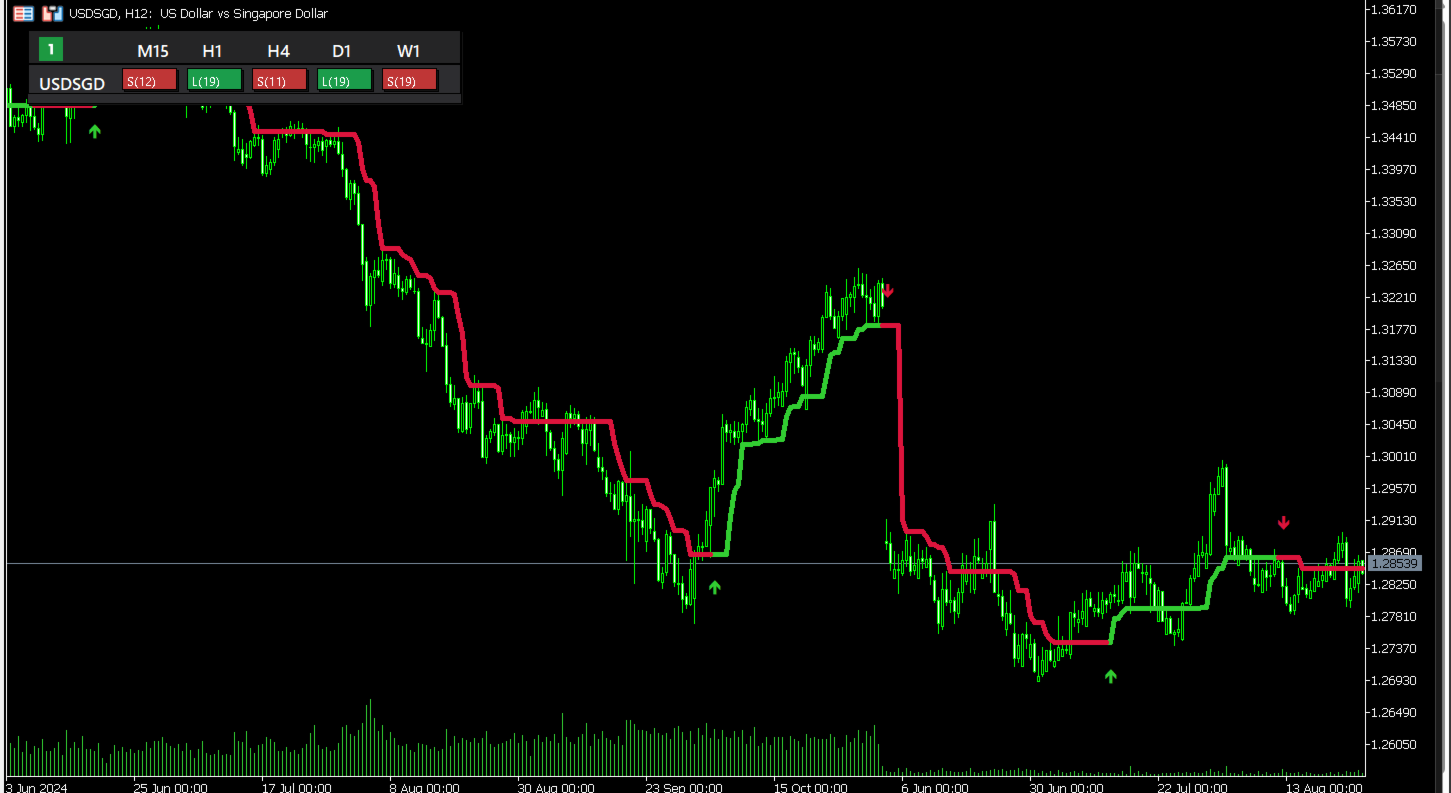The image size is (1451, 793).
Task: Click the green '1' panel page button
Action: 50,48
